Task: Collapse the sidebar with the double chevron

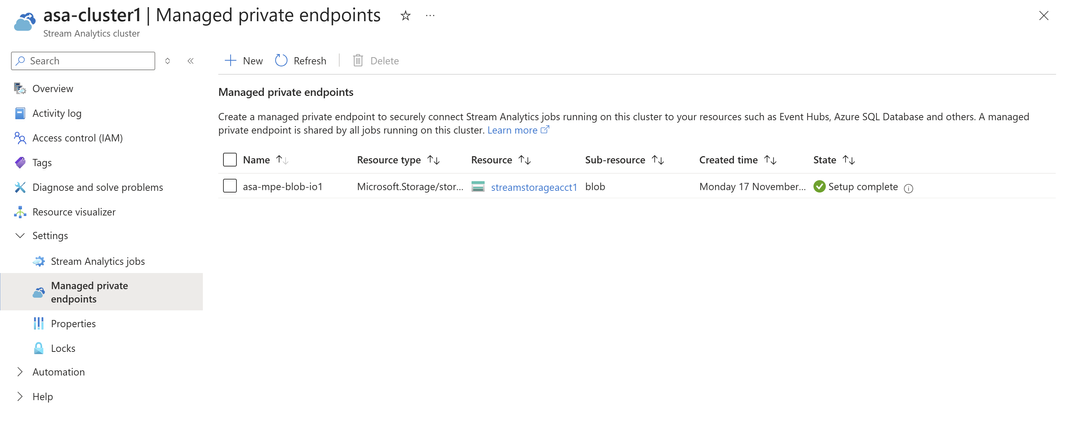Action: (190, 61)
